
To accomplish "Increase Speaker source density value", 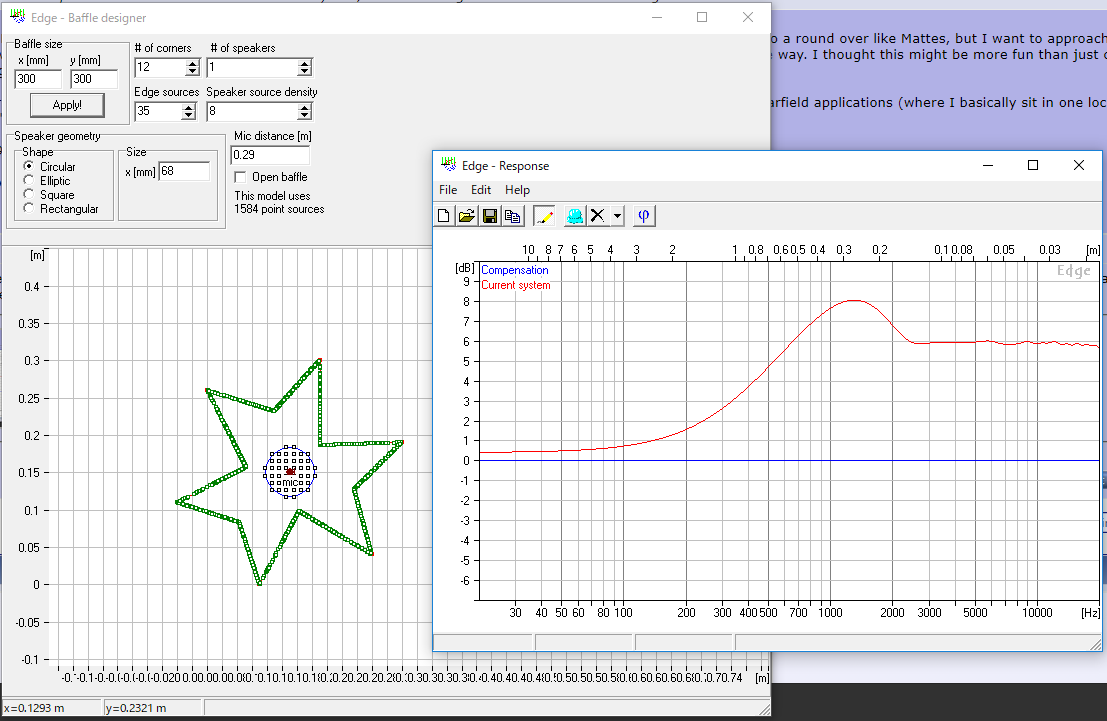I will [304, 107].
